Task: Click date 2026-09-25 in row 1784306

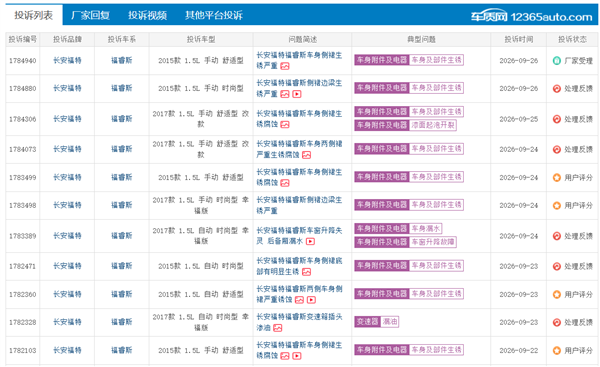Action: coord(518,119)
